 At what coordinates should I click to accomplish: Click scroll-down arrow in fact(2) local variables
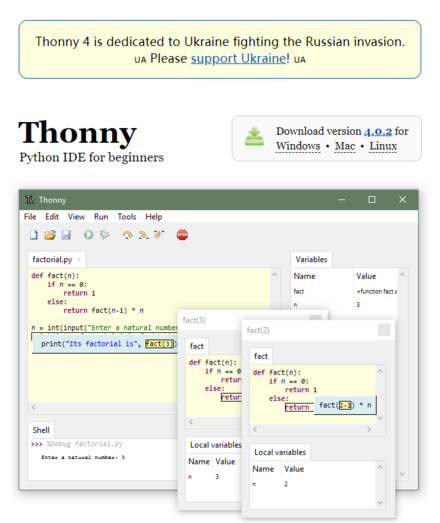point(380,503)
